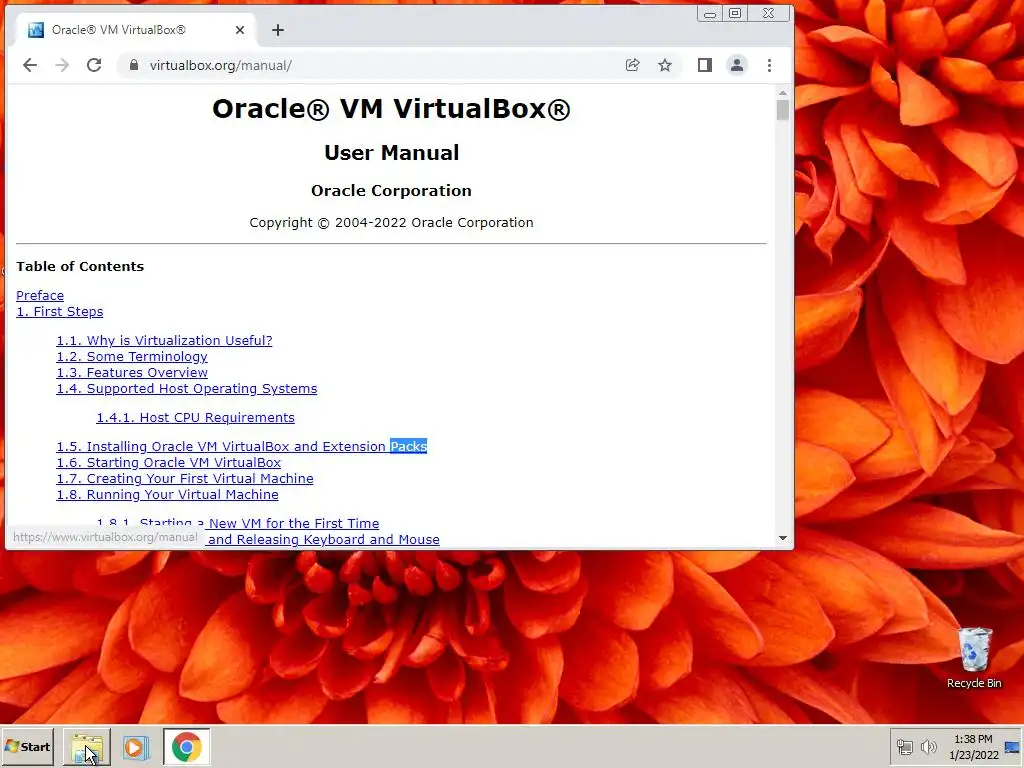
Task: Click the taskbar clock showing 1:38 PM
Action: pos(973,747)
